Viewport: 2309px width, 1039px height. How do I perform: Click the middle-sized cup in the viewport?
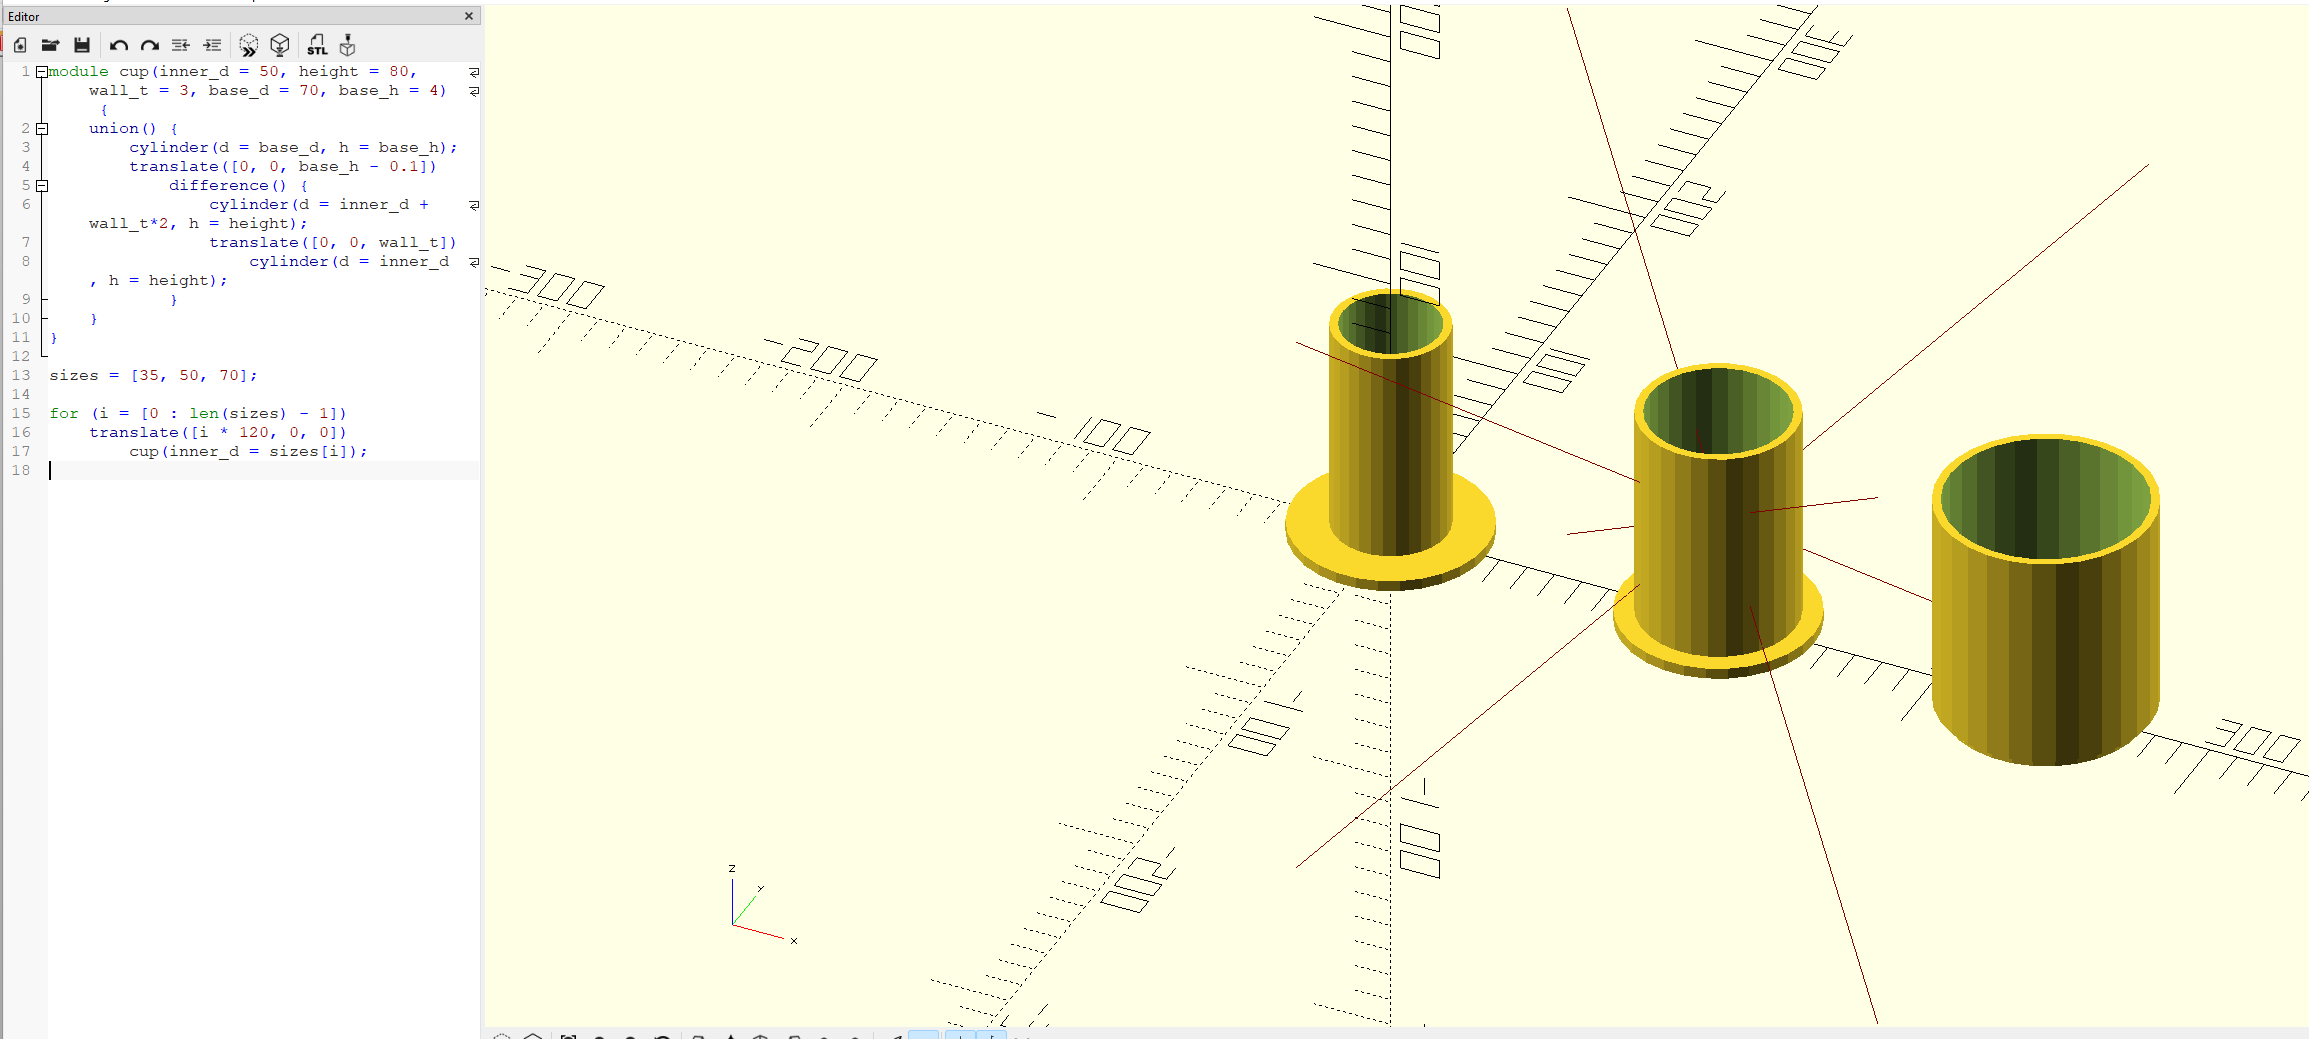click(1718, 540)
